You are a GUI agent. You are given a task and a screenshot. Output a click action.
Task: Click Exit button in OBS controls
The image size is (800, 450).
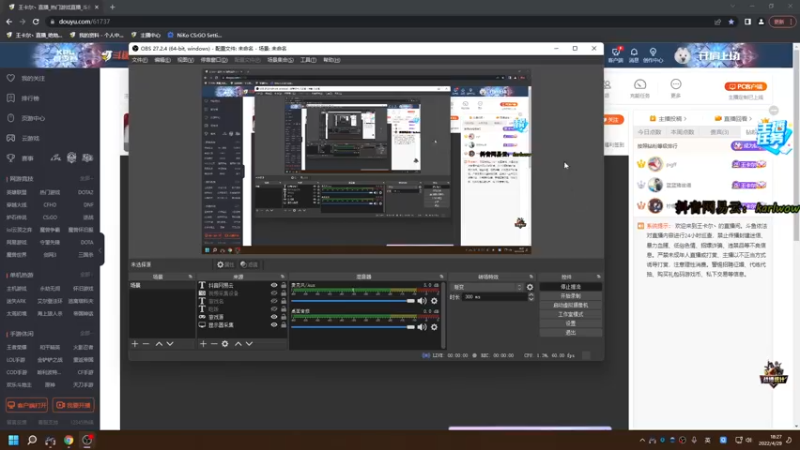point(570,333)
